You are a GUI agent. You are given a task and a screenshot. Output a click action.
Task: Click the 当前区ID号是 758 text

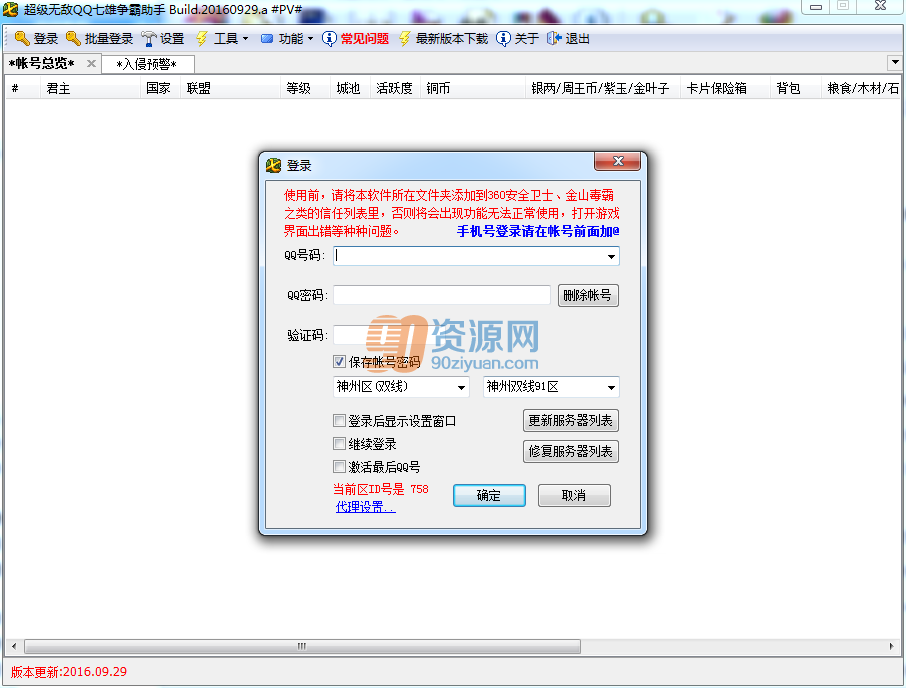click(x=381, y=489)
